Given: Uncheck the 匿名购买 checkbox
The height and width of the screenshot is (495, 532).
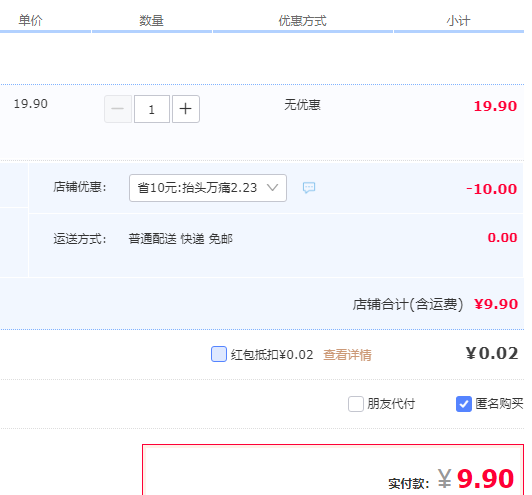Looking at the screenshot, I should pos(463,404).
